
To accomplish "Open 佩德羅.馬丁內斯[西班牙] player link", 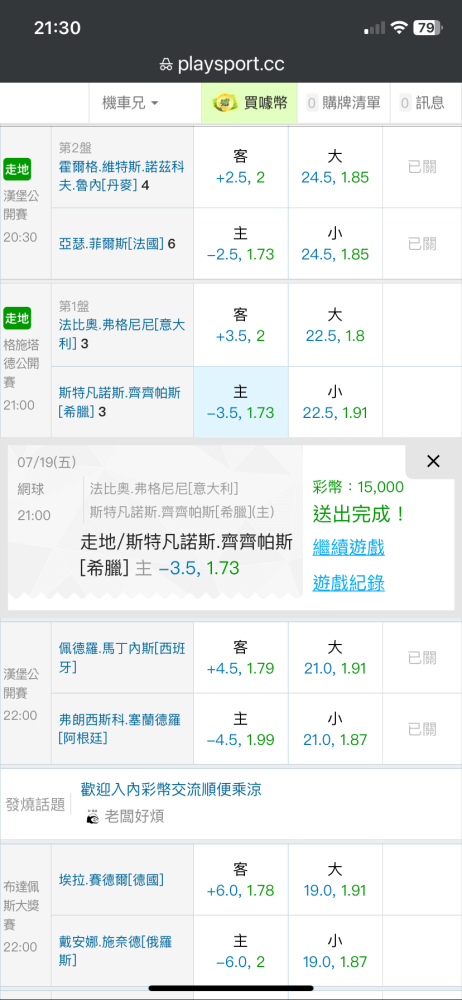I will (121, 657).
